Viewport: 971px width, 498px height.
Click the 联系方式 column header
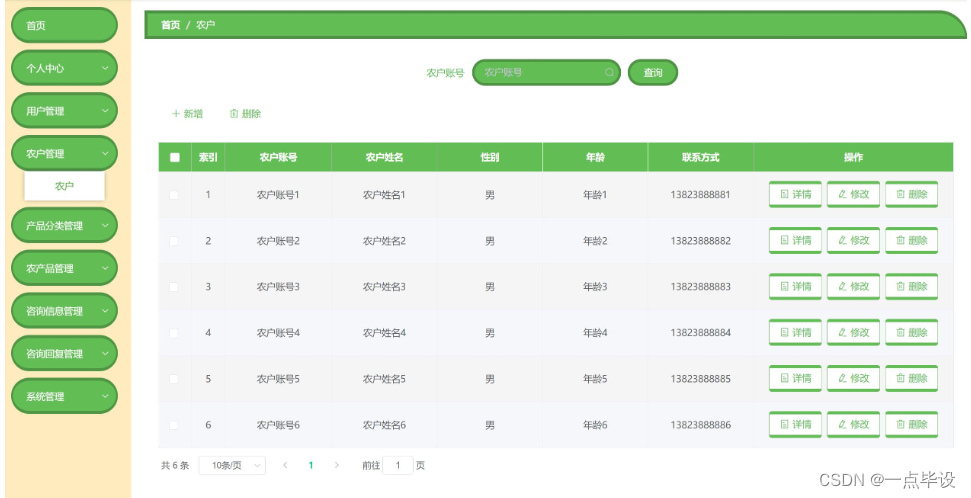pyautogui.click(x=700, y=157)
